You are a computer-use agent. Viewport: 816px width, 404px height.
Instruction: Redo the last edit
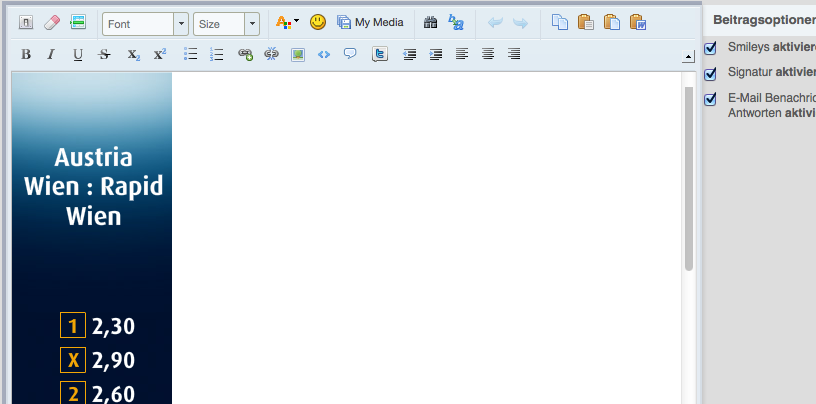tap(520, 23)
